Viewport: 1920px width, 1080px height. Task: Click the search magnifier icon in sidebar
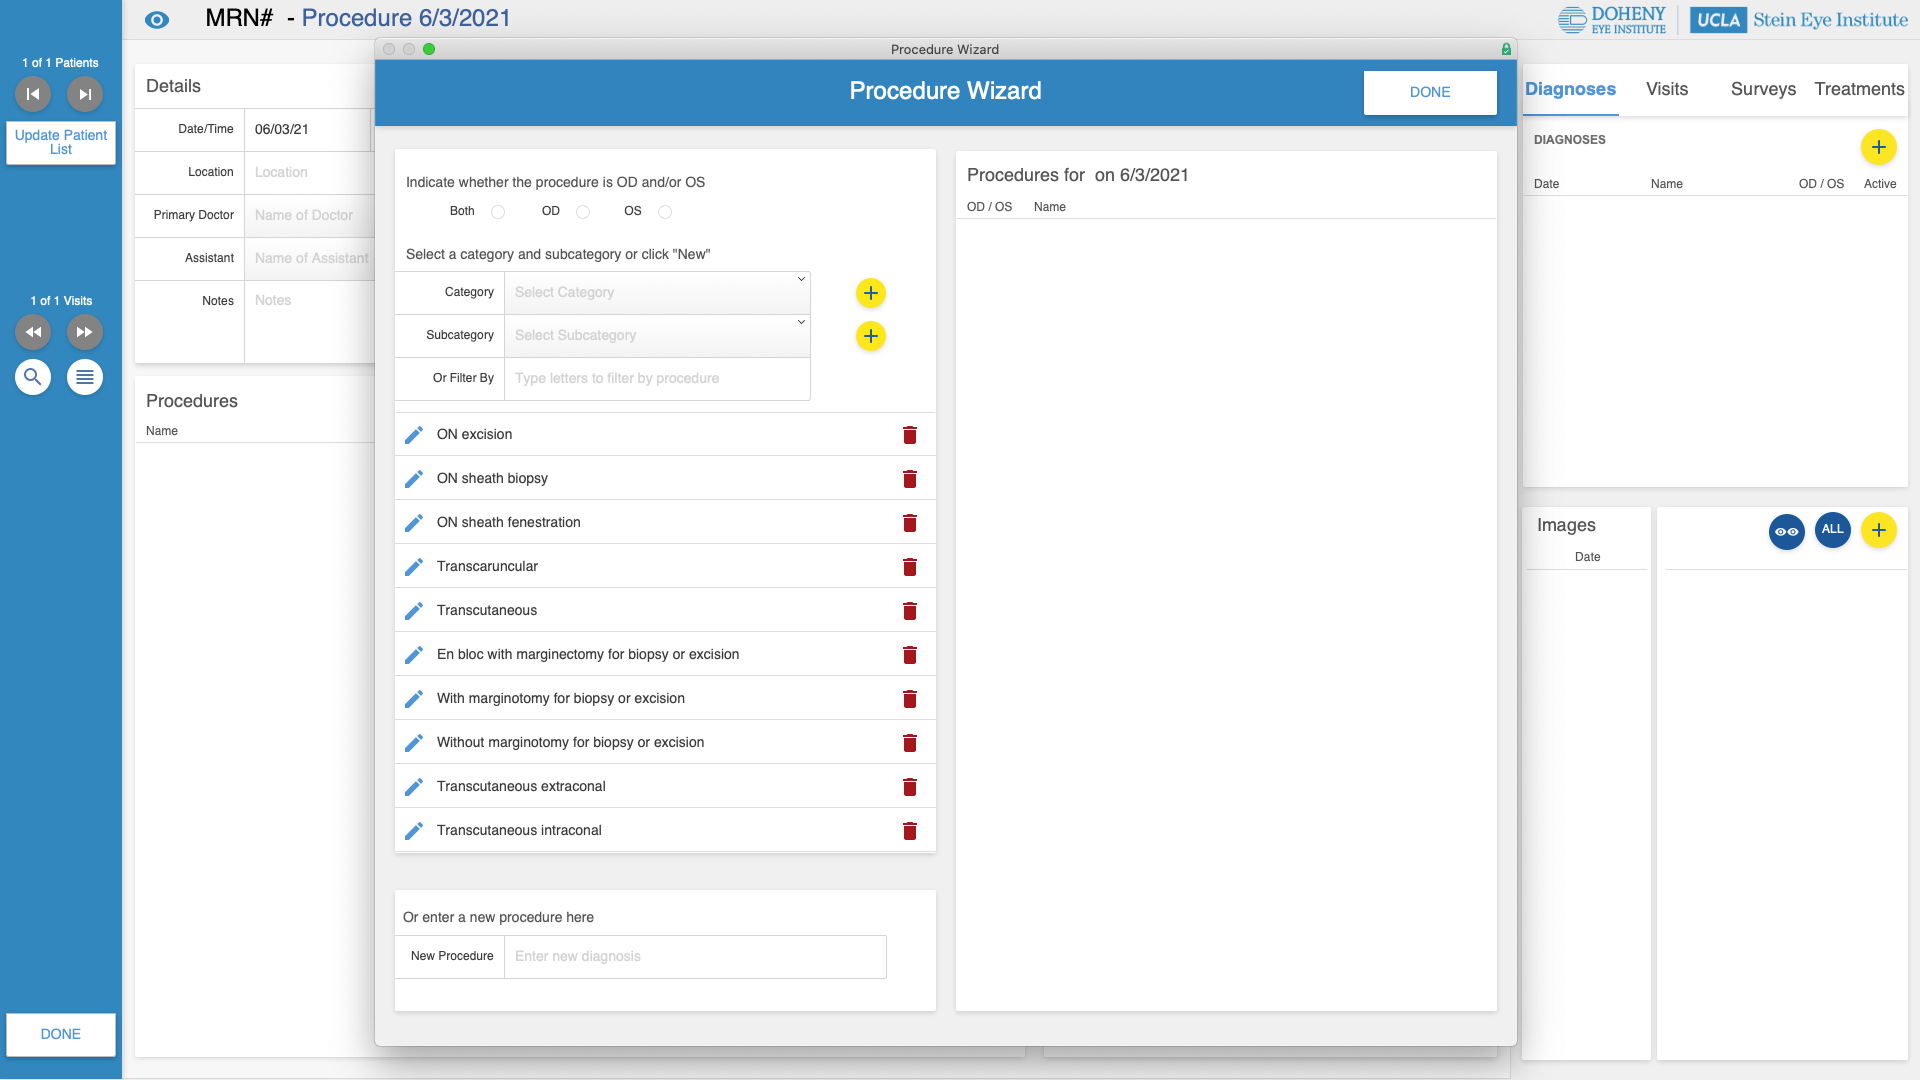(33, 377)
